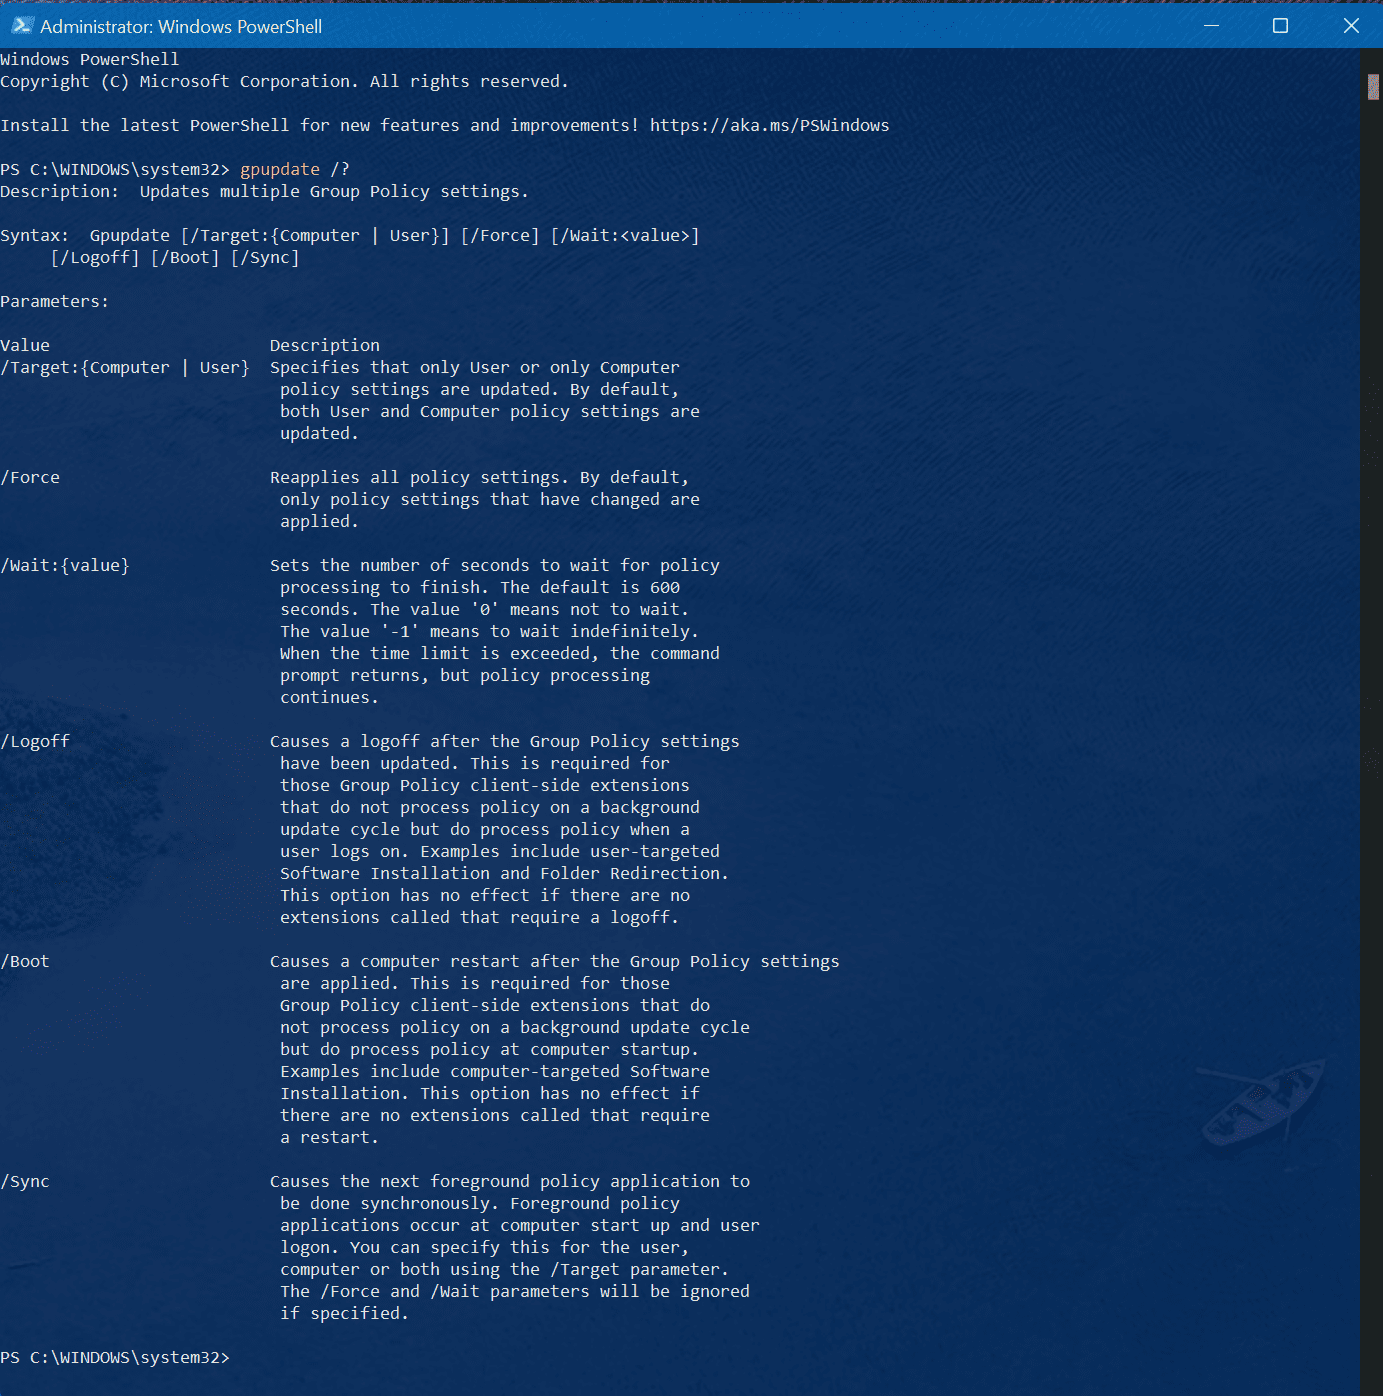Click the vertical scrollbar thumb

(x=1373, y=87)
